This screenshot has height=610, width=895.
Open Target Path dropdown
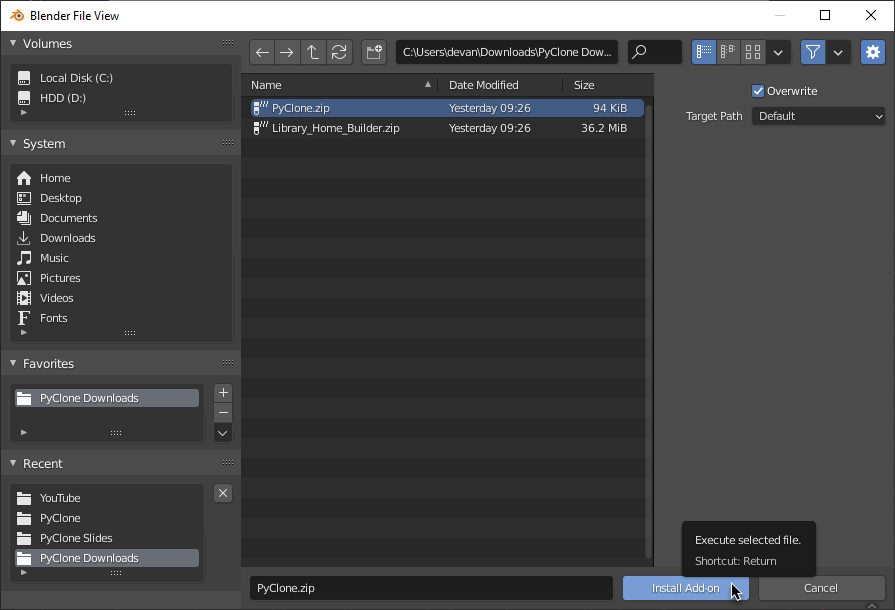pos(818,116)
